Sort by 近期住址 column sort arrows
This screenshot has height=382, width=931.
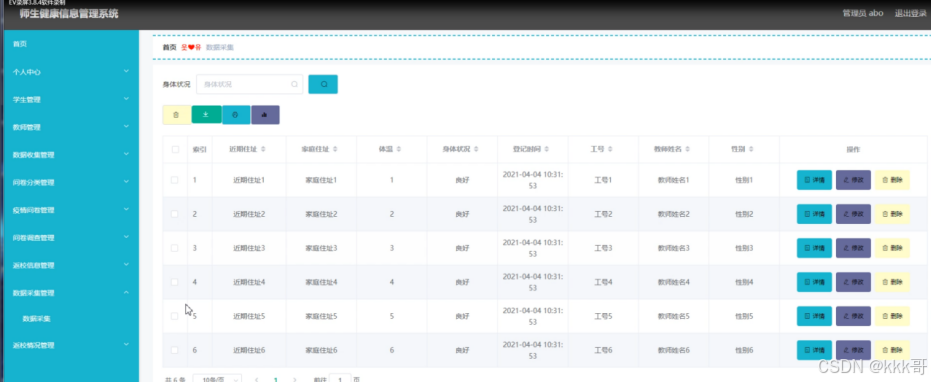(263, 150)
